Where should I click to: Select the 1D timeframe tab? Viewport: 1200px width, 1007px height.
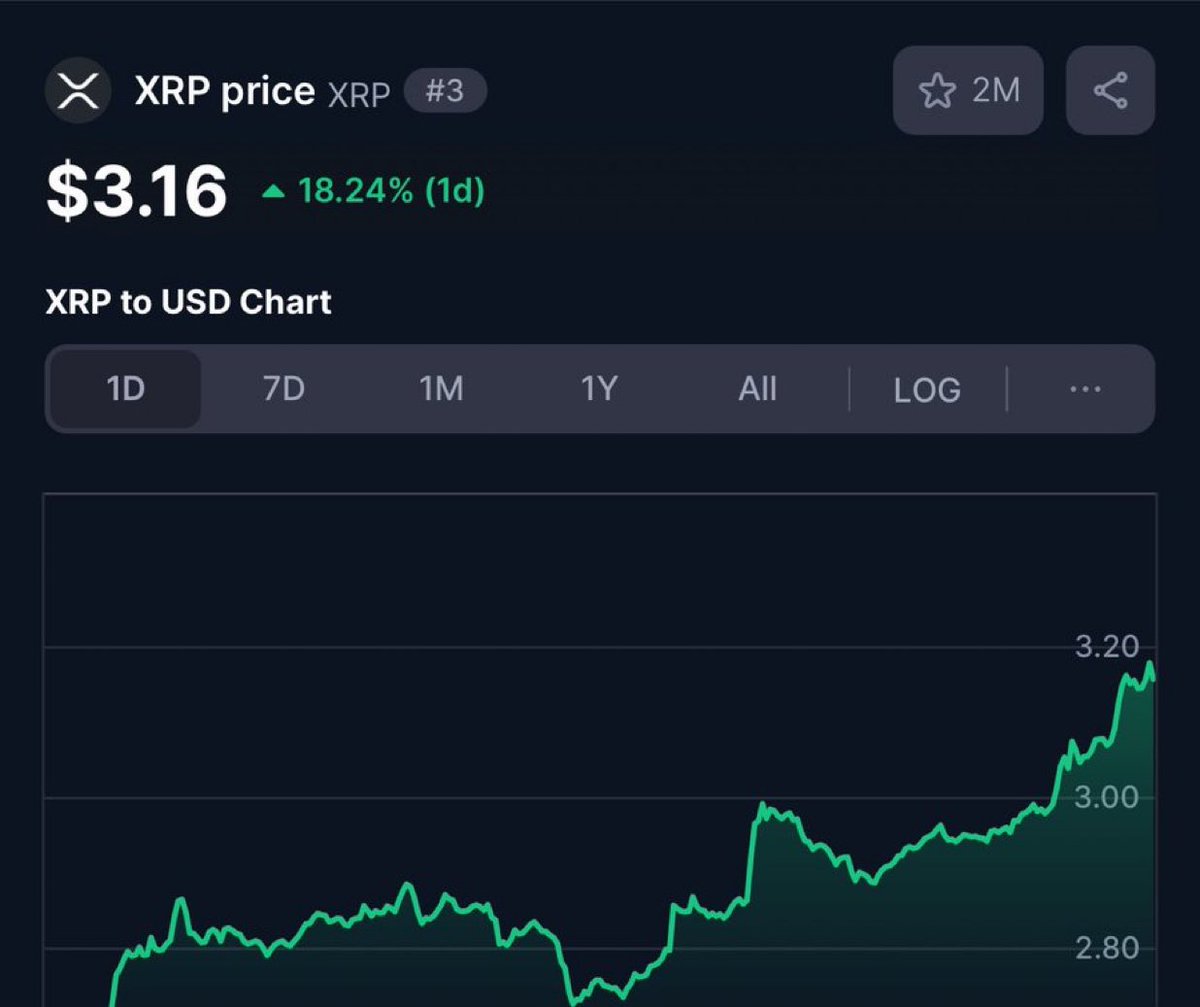tap(125, 389)
